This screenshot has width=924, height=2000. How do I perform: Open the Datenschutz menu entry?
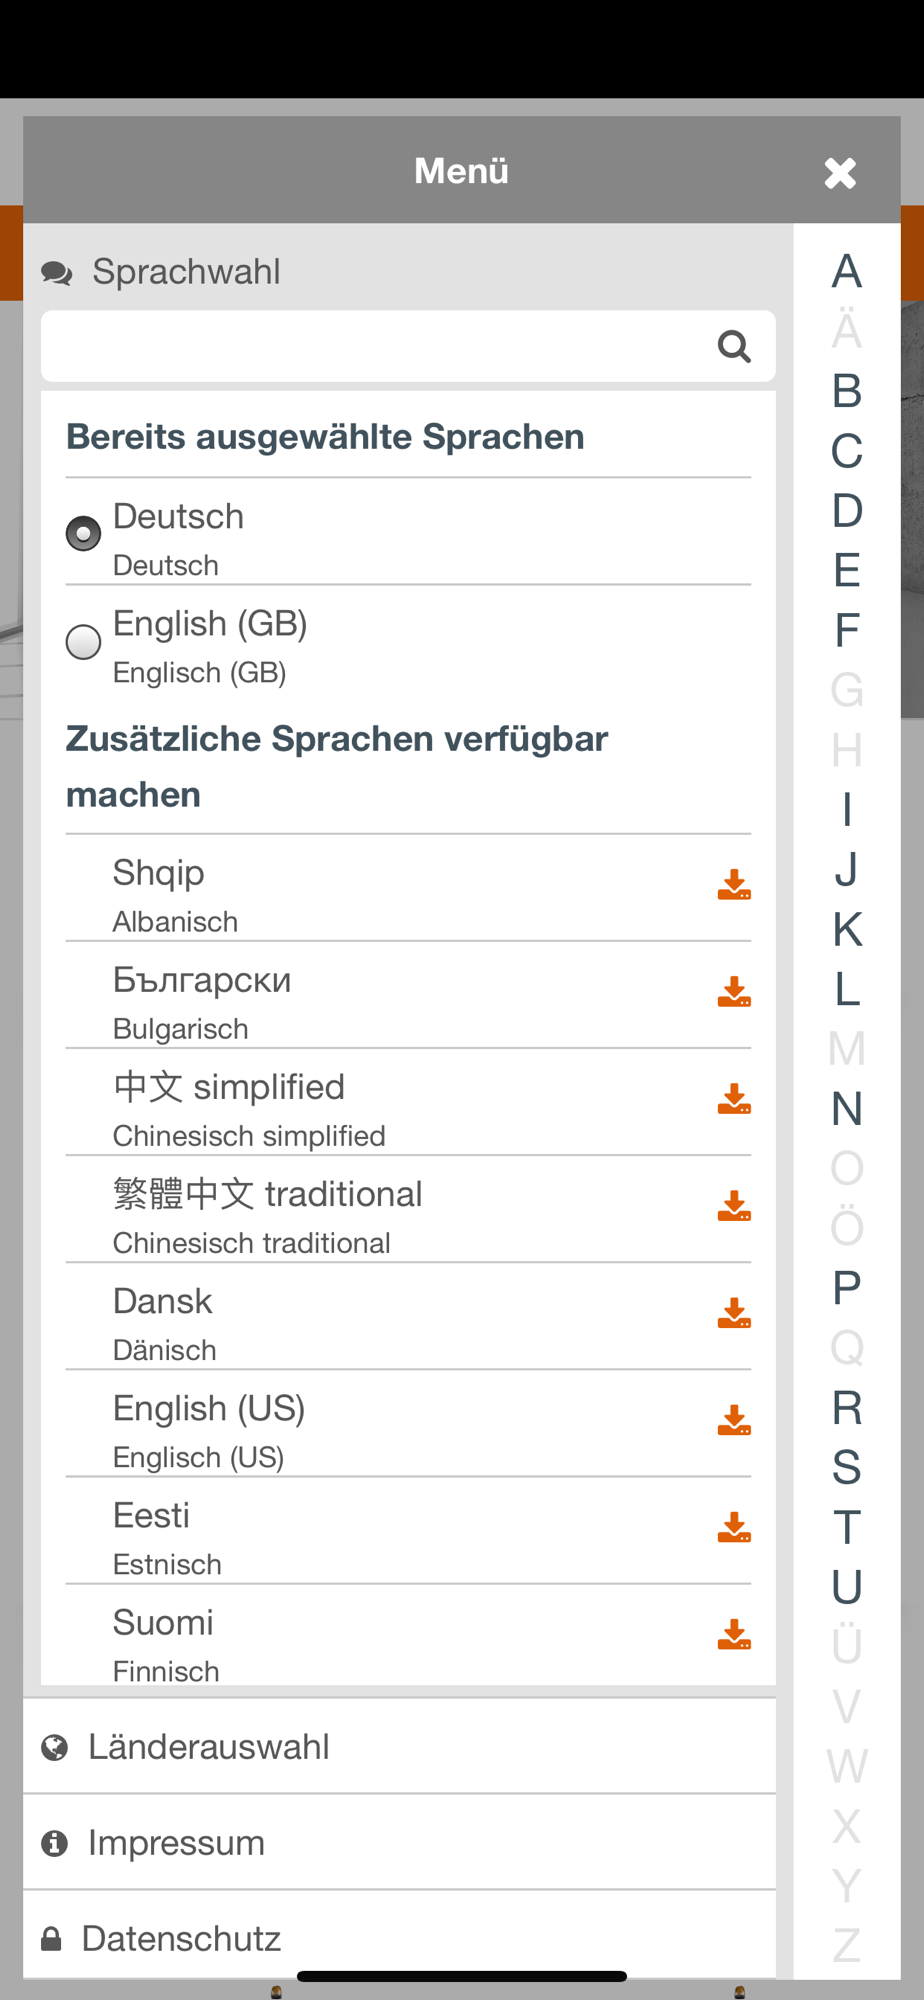181,1939
